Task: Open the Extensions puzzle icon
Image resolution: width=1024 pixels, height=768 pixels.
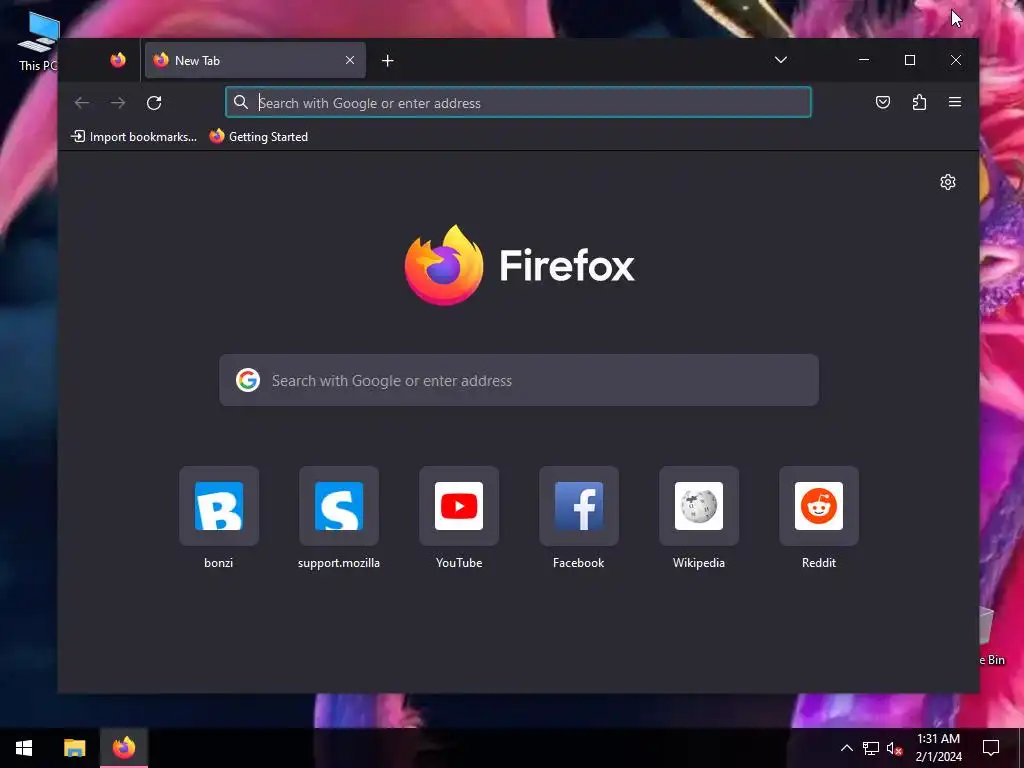Action: coord(919,102)
